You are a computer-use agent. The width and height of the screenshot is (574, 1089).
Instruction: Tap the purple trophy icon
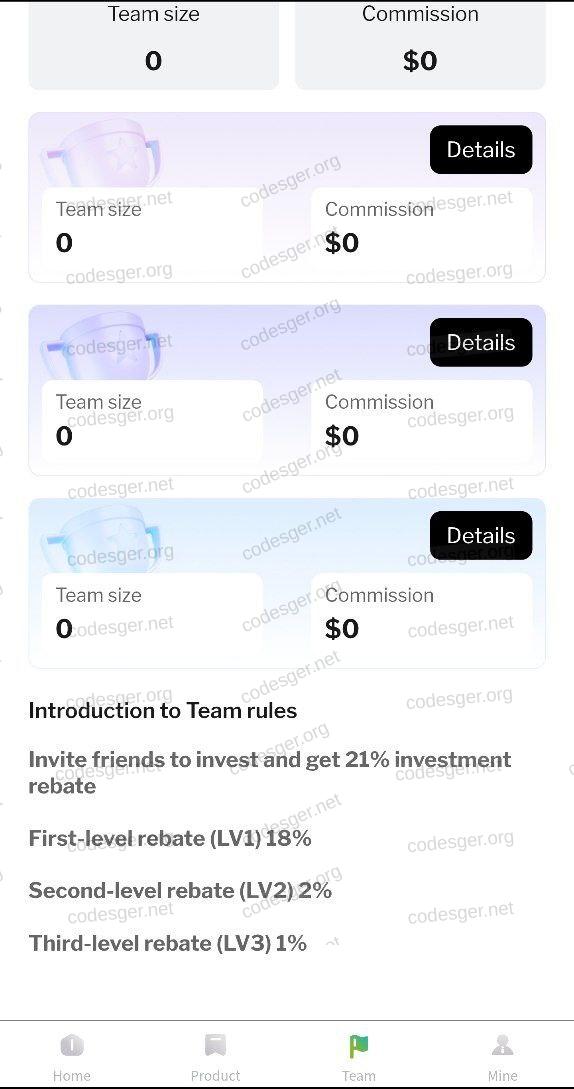(x=101, y=347)
